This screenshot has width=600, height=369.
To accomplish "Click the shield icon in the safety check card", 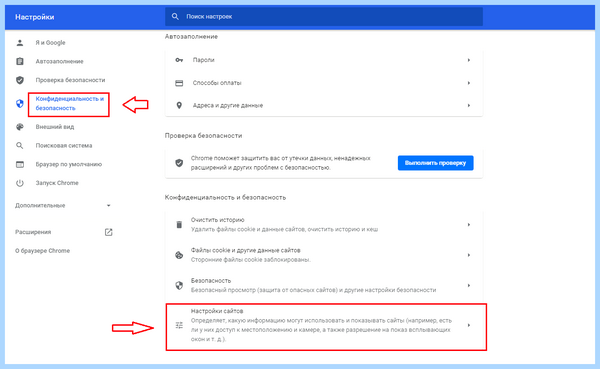I will (179, 163).
